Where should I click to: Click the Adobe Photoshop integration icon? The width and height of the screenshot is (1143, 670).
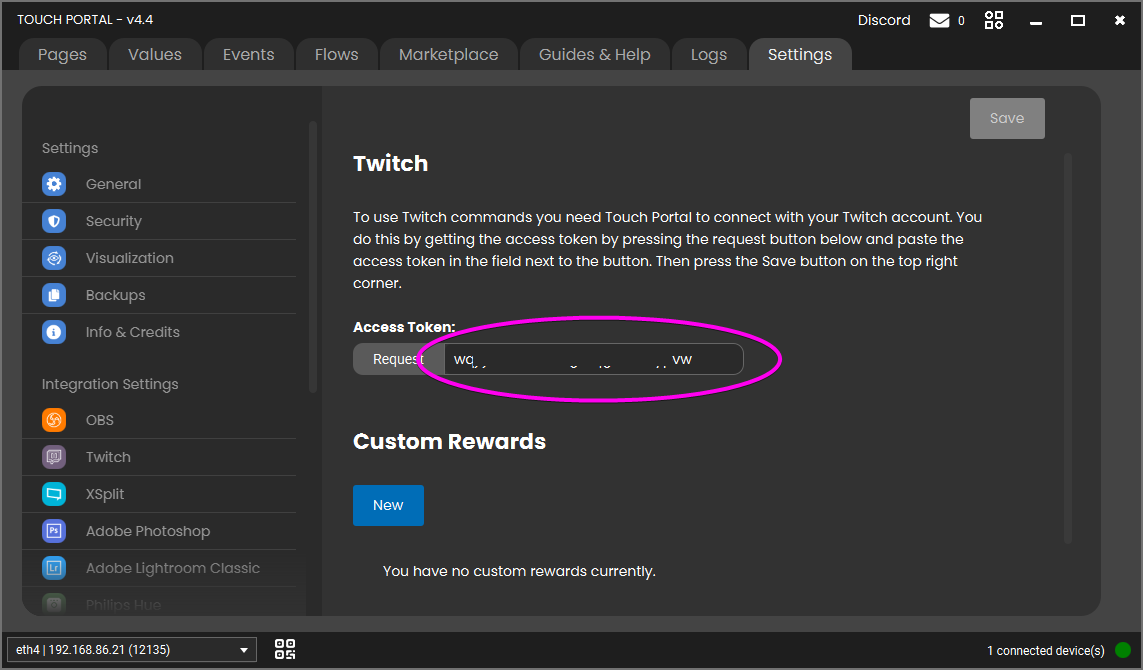click(54, 531)
